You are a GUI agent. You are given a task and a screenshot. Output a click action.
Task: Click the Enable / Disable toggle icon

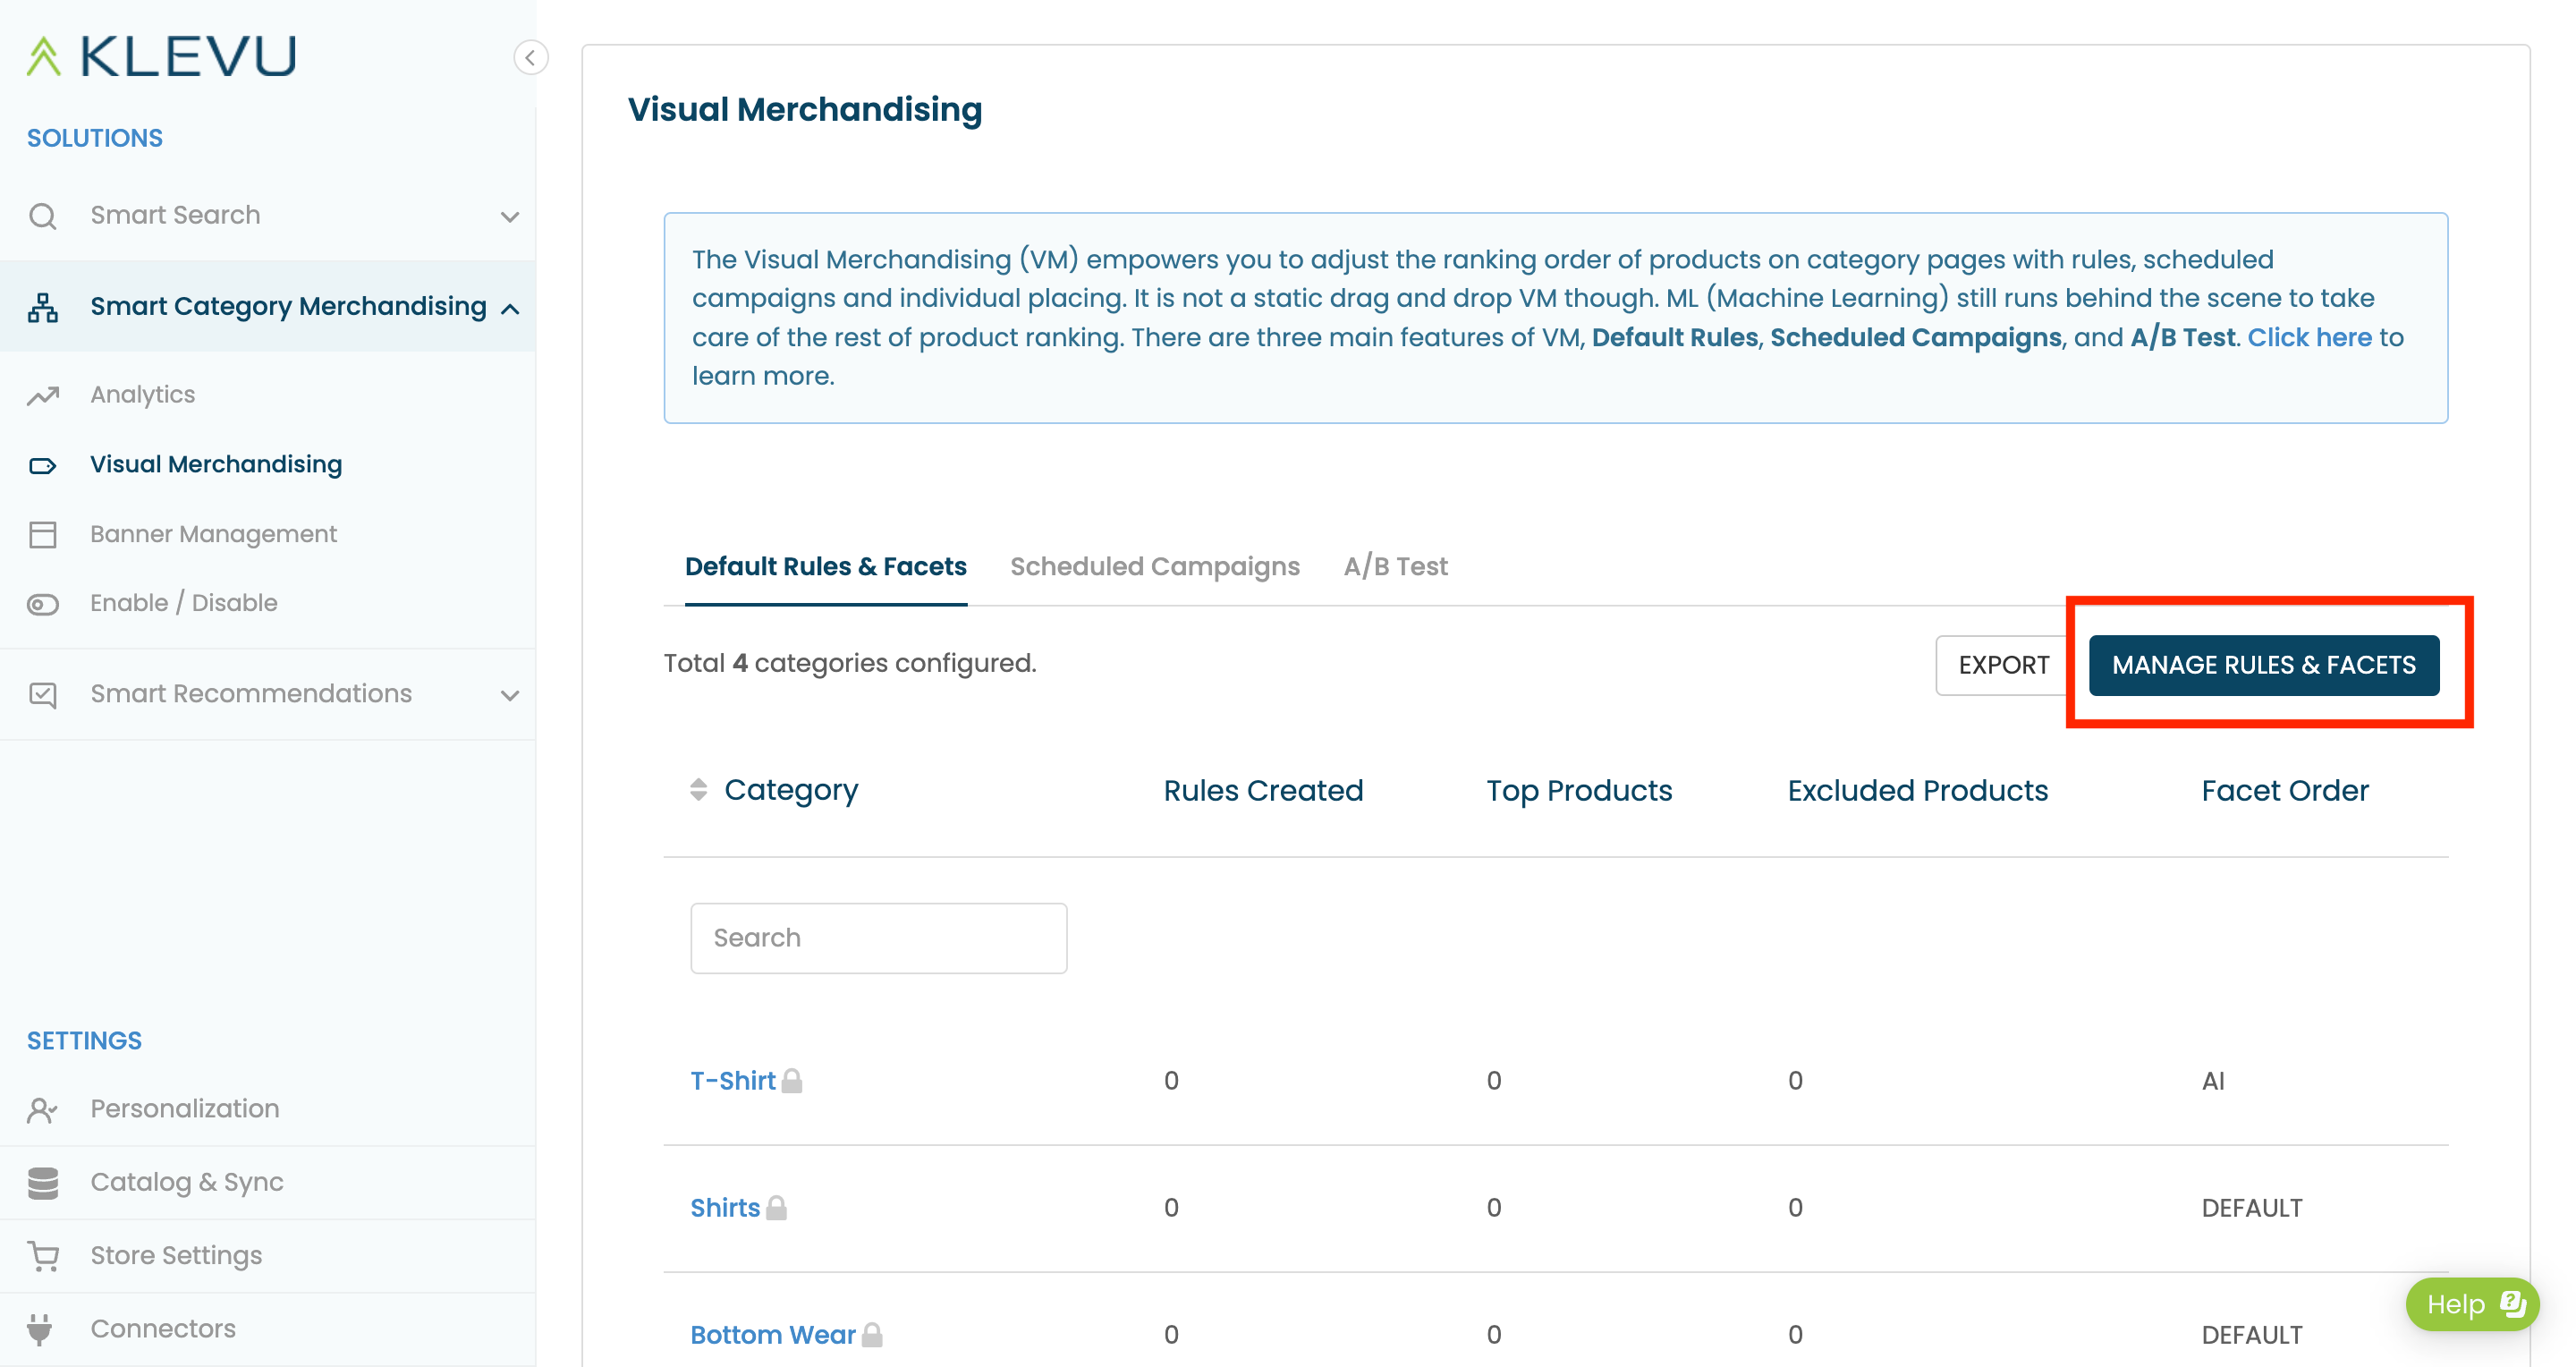pyautogui.click(x=43, y=604)
